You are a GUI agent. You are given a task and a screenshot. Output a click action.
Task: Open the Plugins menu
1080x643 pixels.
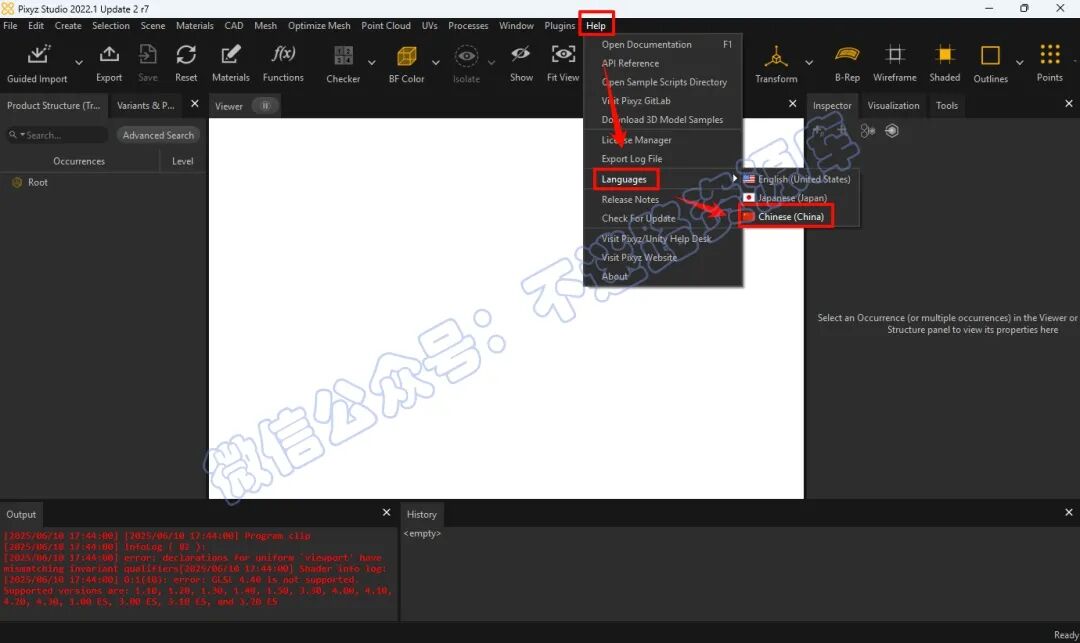coord(559,25)
